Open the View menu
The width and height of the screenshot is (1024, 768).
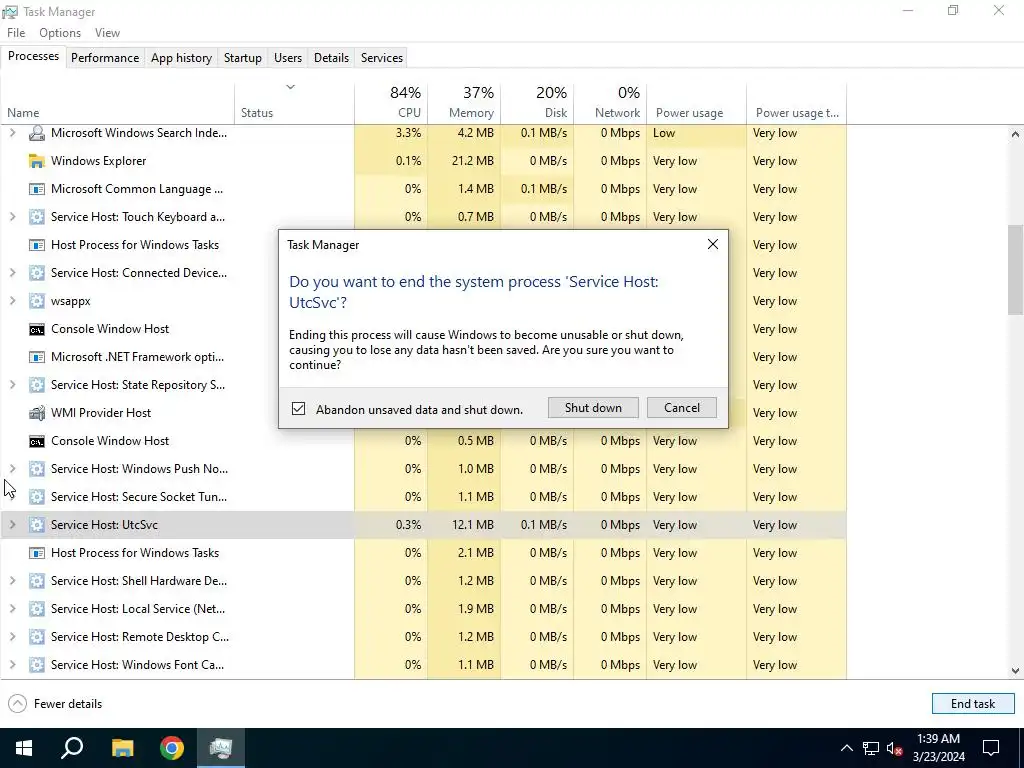point(107,33)
